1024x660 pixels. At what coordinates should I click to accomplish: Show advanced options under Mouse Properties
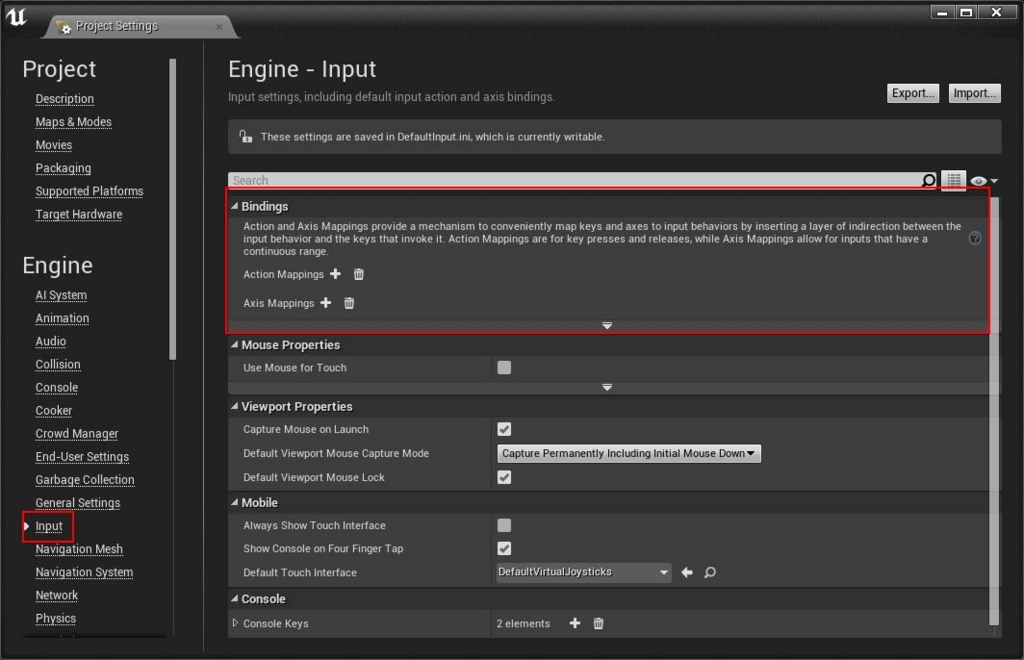point(607,387)
